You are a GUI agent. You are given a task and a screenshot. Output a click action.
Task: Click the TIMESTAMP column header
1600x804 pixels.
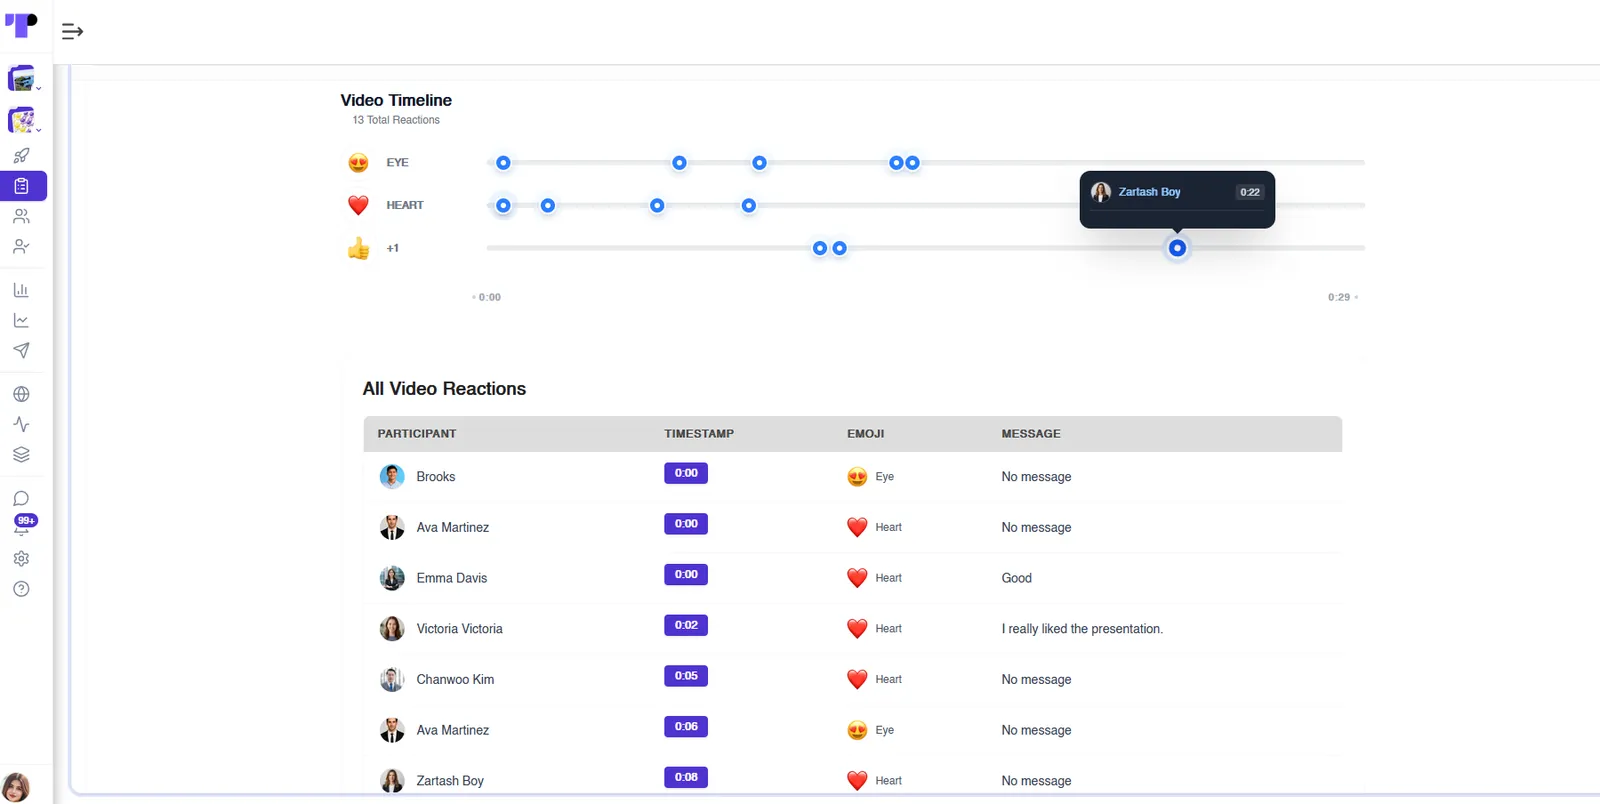pyautogui.click(x=699, y=434)
